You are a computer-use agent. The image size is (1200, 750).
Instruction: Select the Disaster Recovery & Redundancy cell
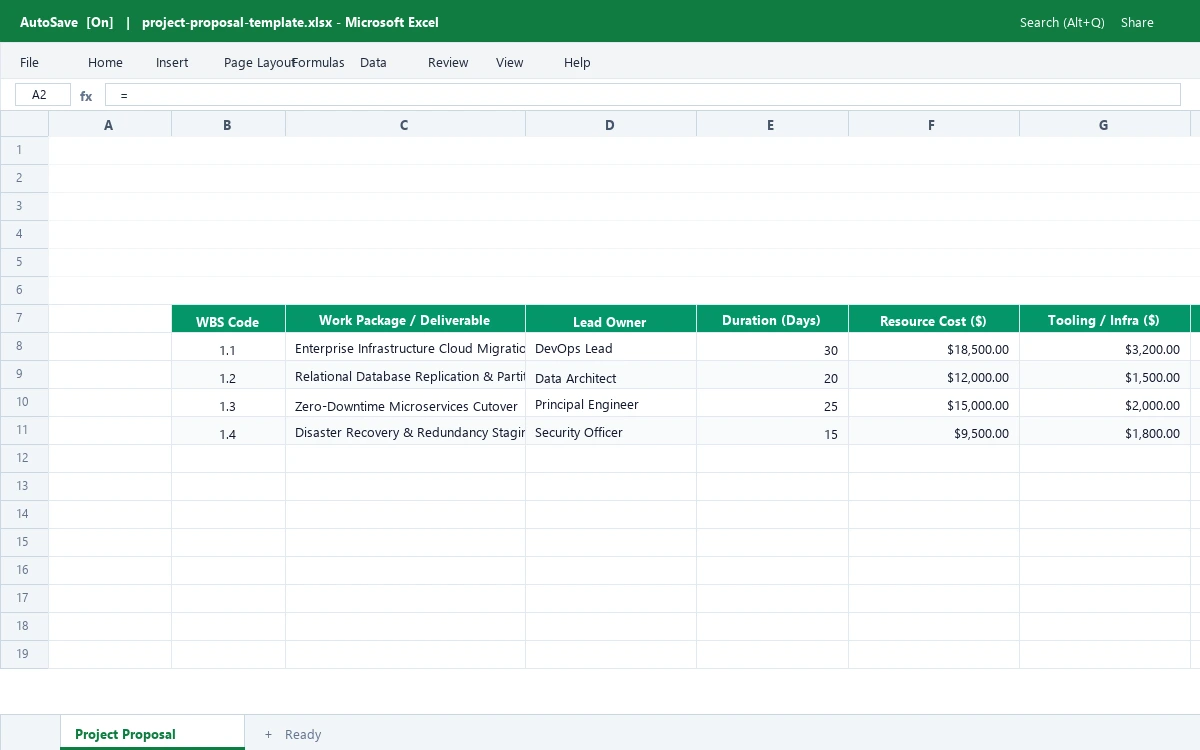405,431
